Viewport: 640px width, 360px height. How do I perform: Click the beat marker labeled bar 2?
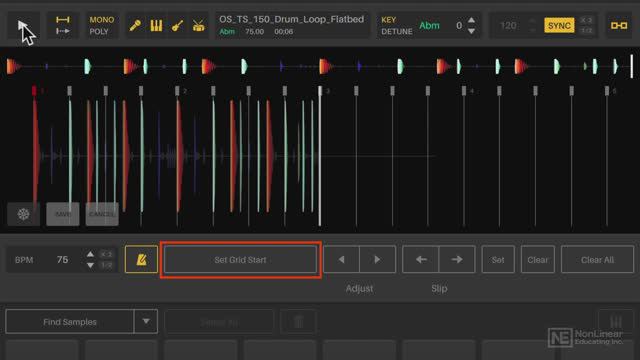(177, 91)
